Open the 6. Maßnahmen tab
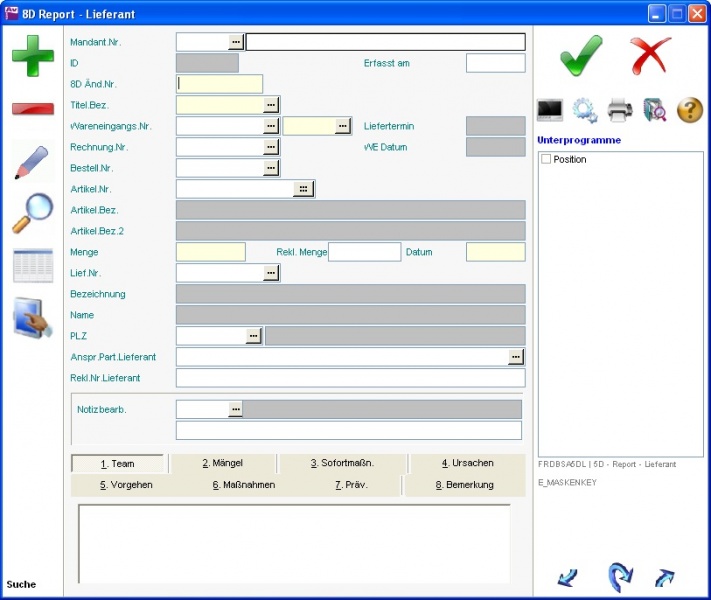 [243, 485]
